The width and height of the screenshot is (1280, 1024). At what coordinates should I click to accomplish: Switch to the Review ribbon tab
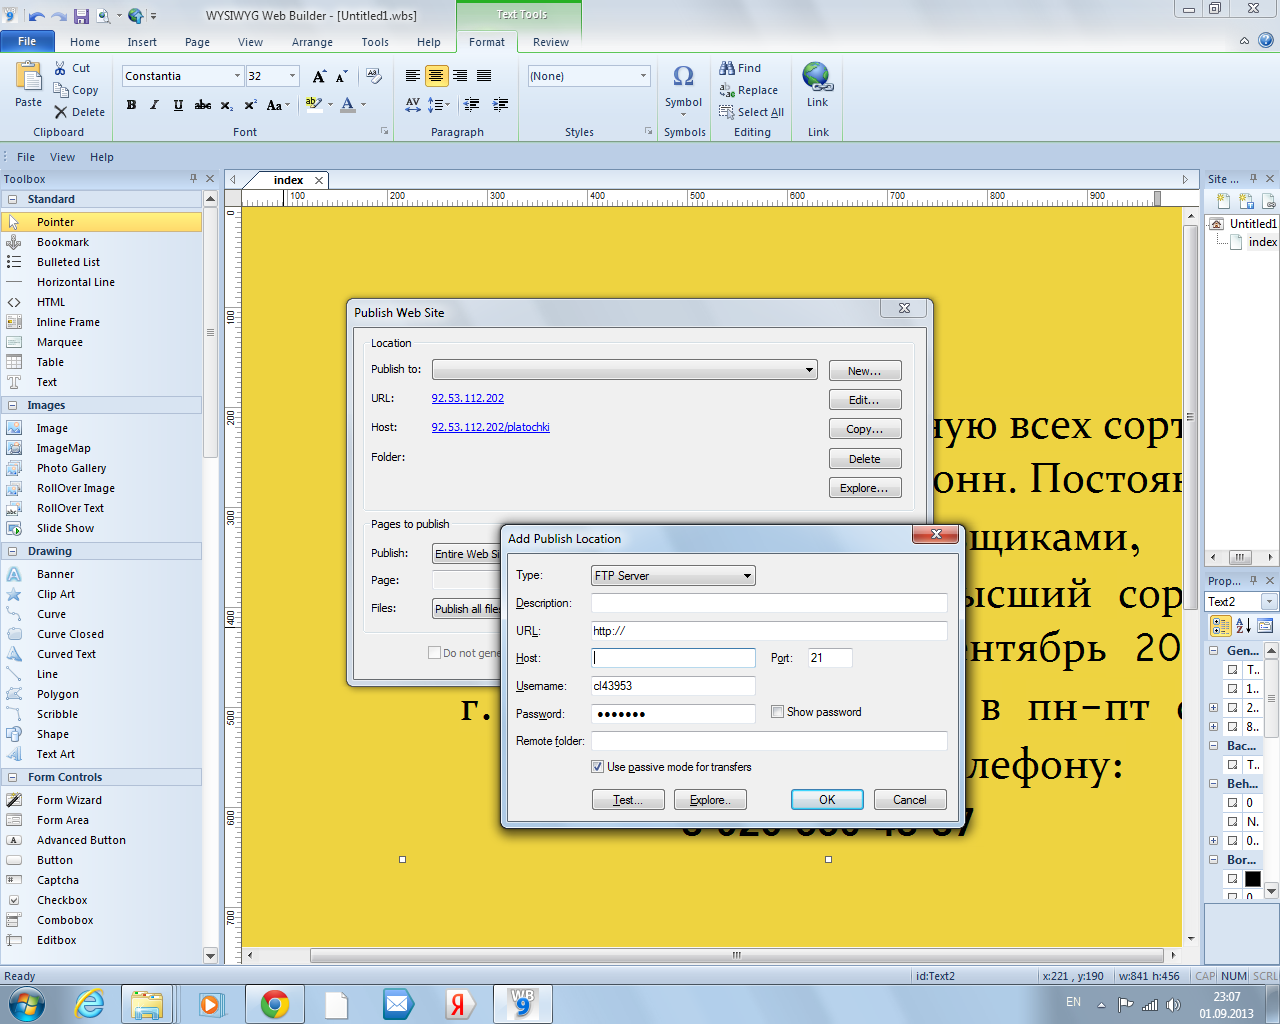pos(551,42)
